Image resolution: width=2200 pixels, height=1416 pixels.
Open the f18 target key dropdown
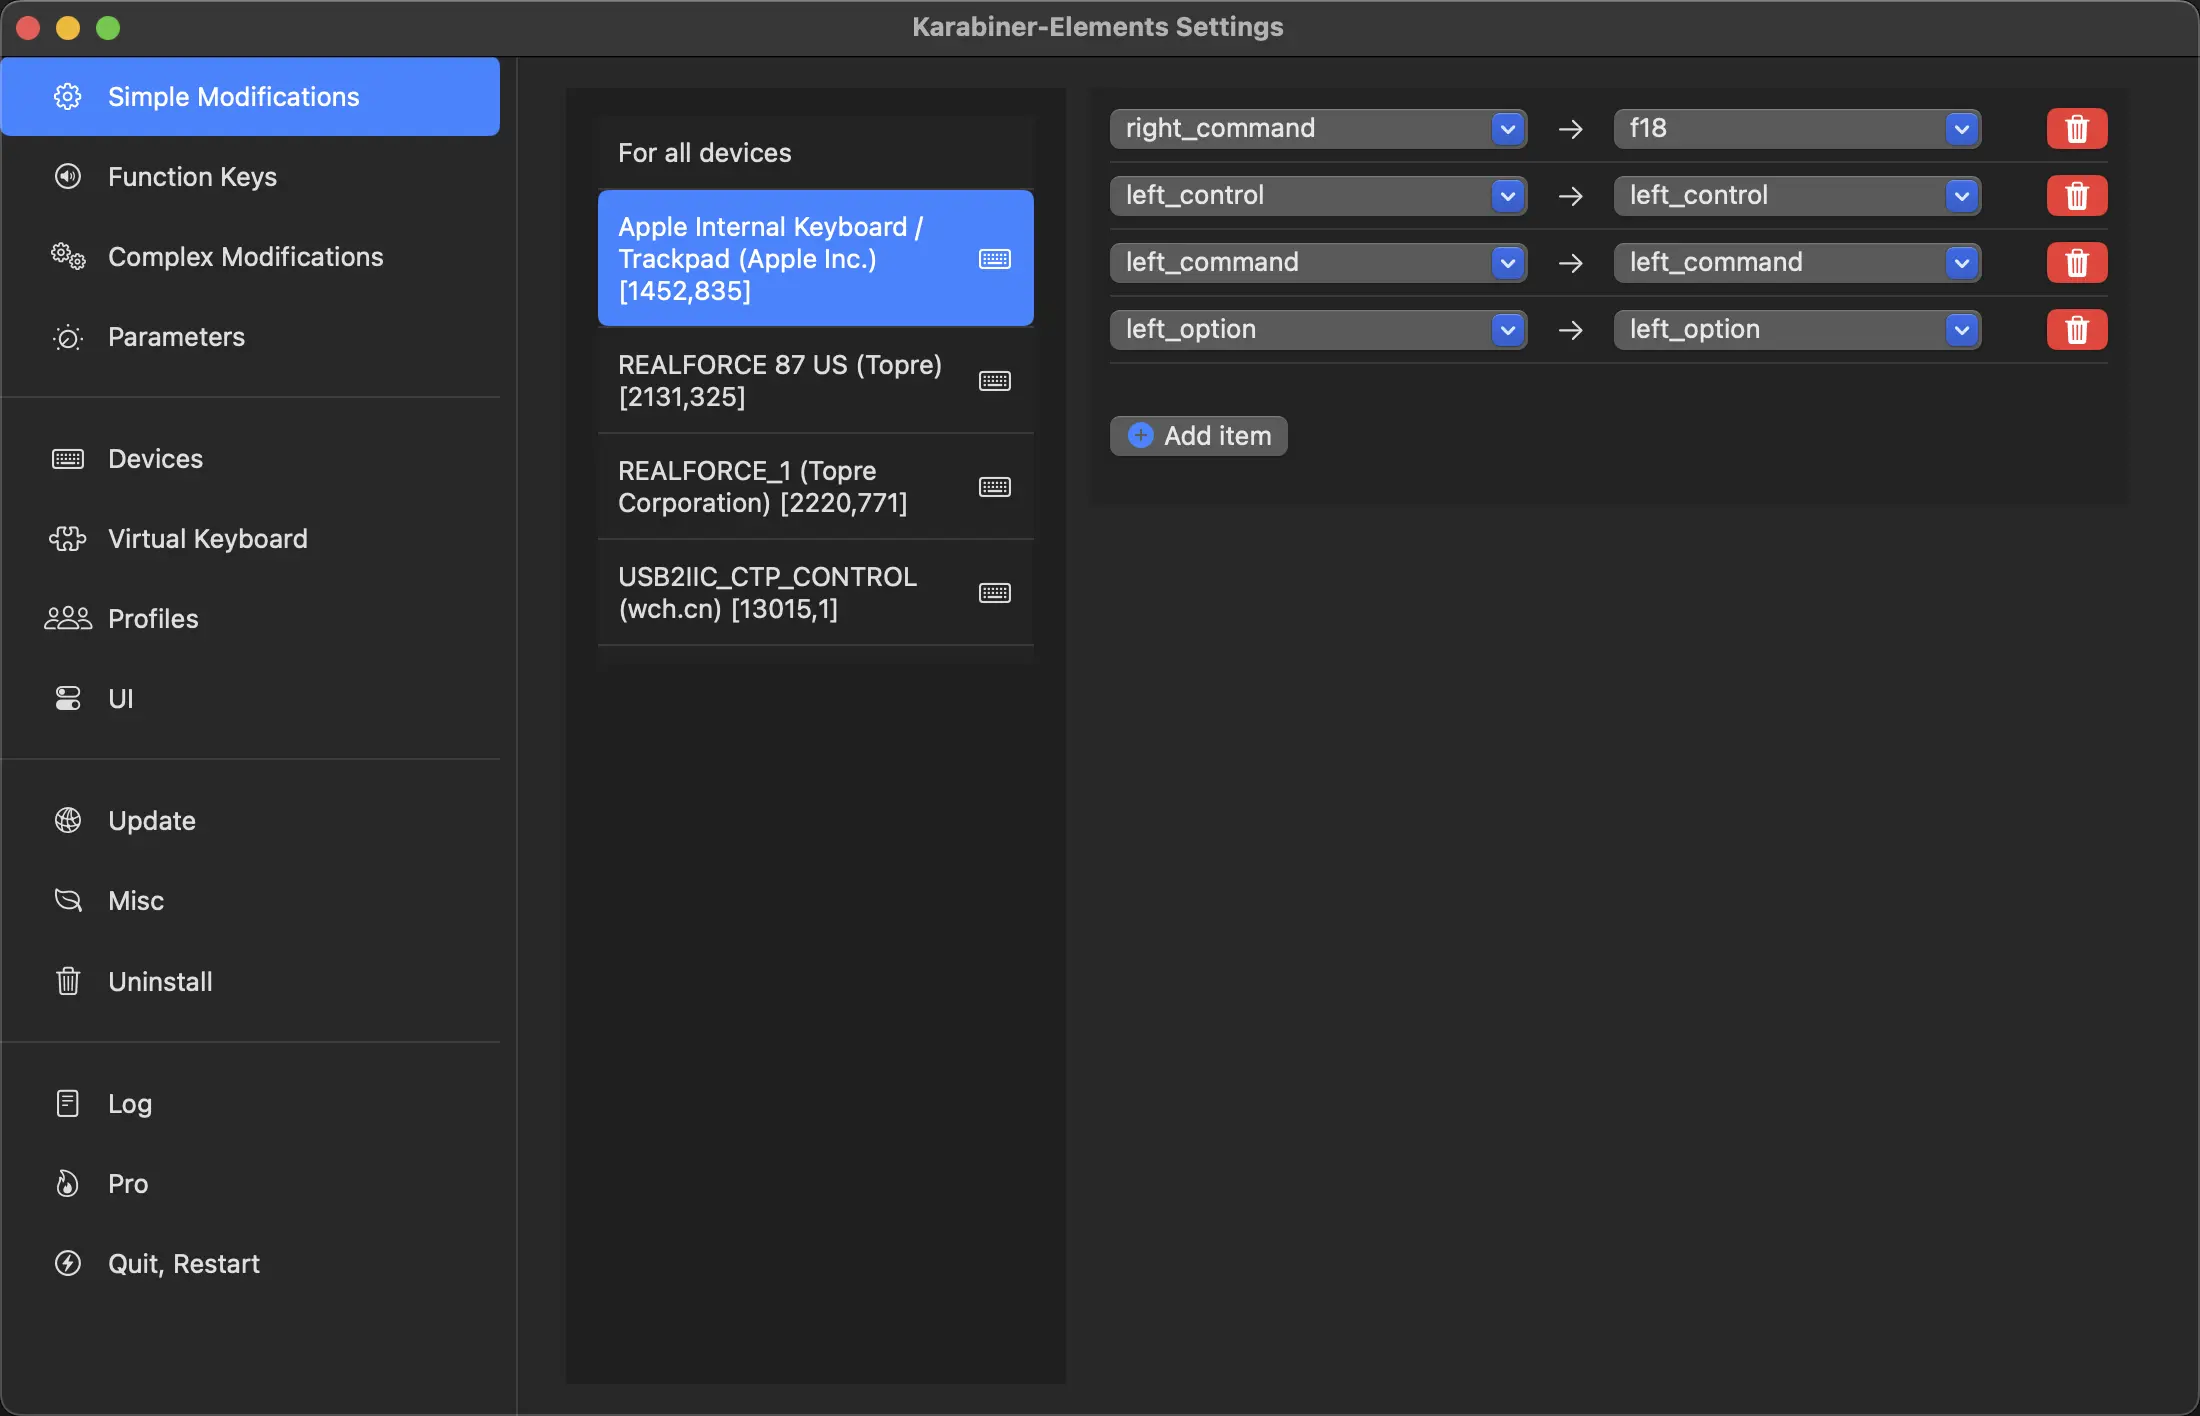coord(1797,128)
